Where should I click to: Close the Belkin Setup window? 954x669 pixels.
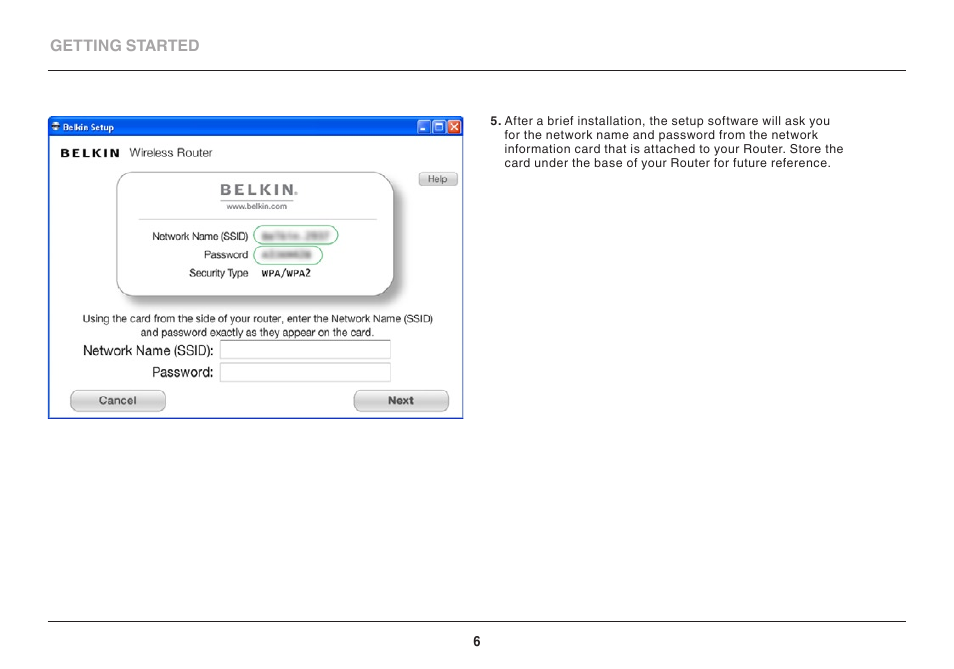pyautogui.click(x=454, y=127)
